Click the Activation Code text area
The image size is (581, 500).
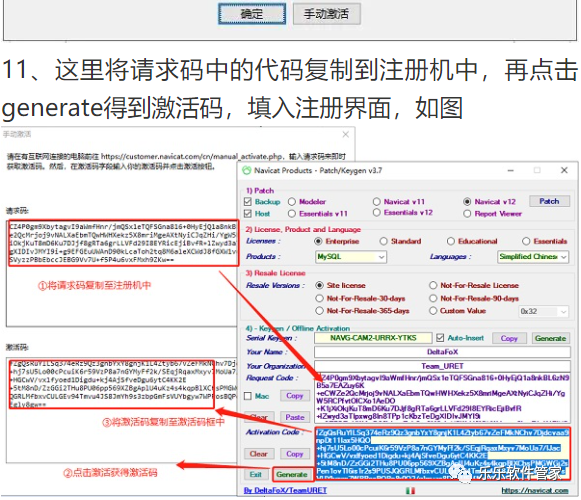pos(442,453)
